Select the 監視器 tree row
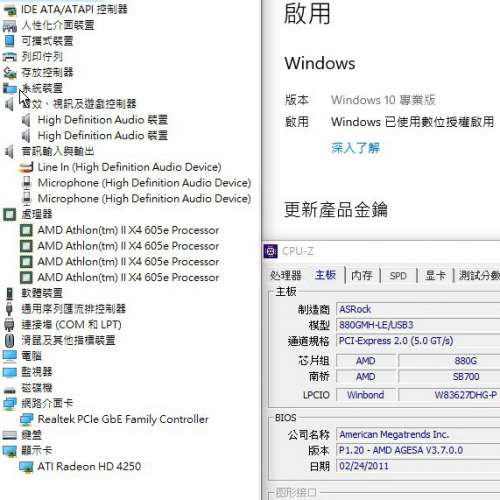 [x=37, y=372]
